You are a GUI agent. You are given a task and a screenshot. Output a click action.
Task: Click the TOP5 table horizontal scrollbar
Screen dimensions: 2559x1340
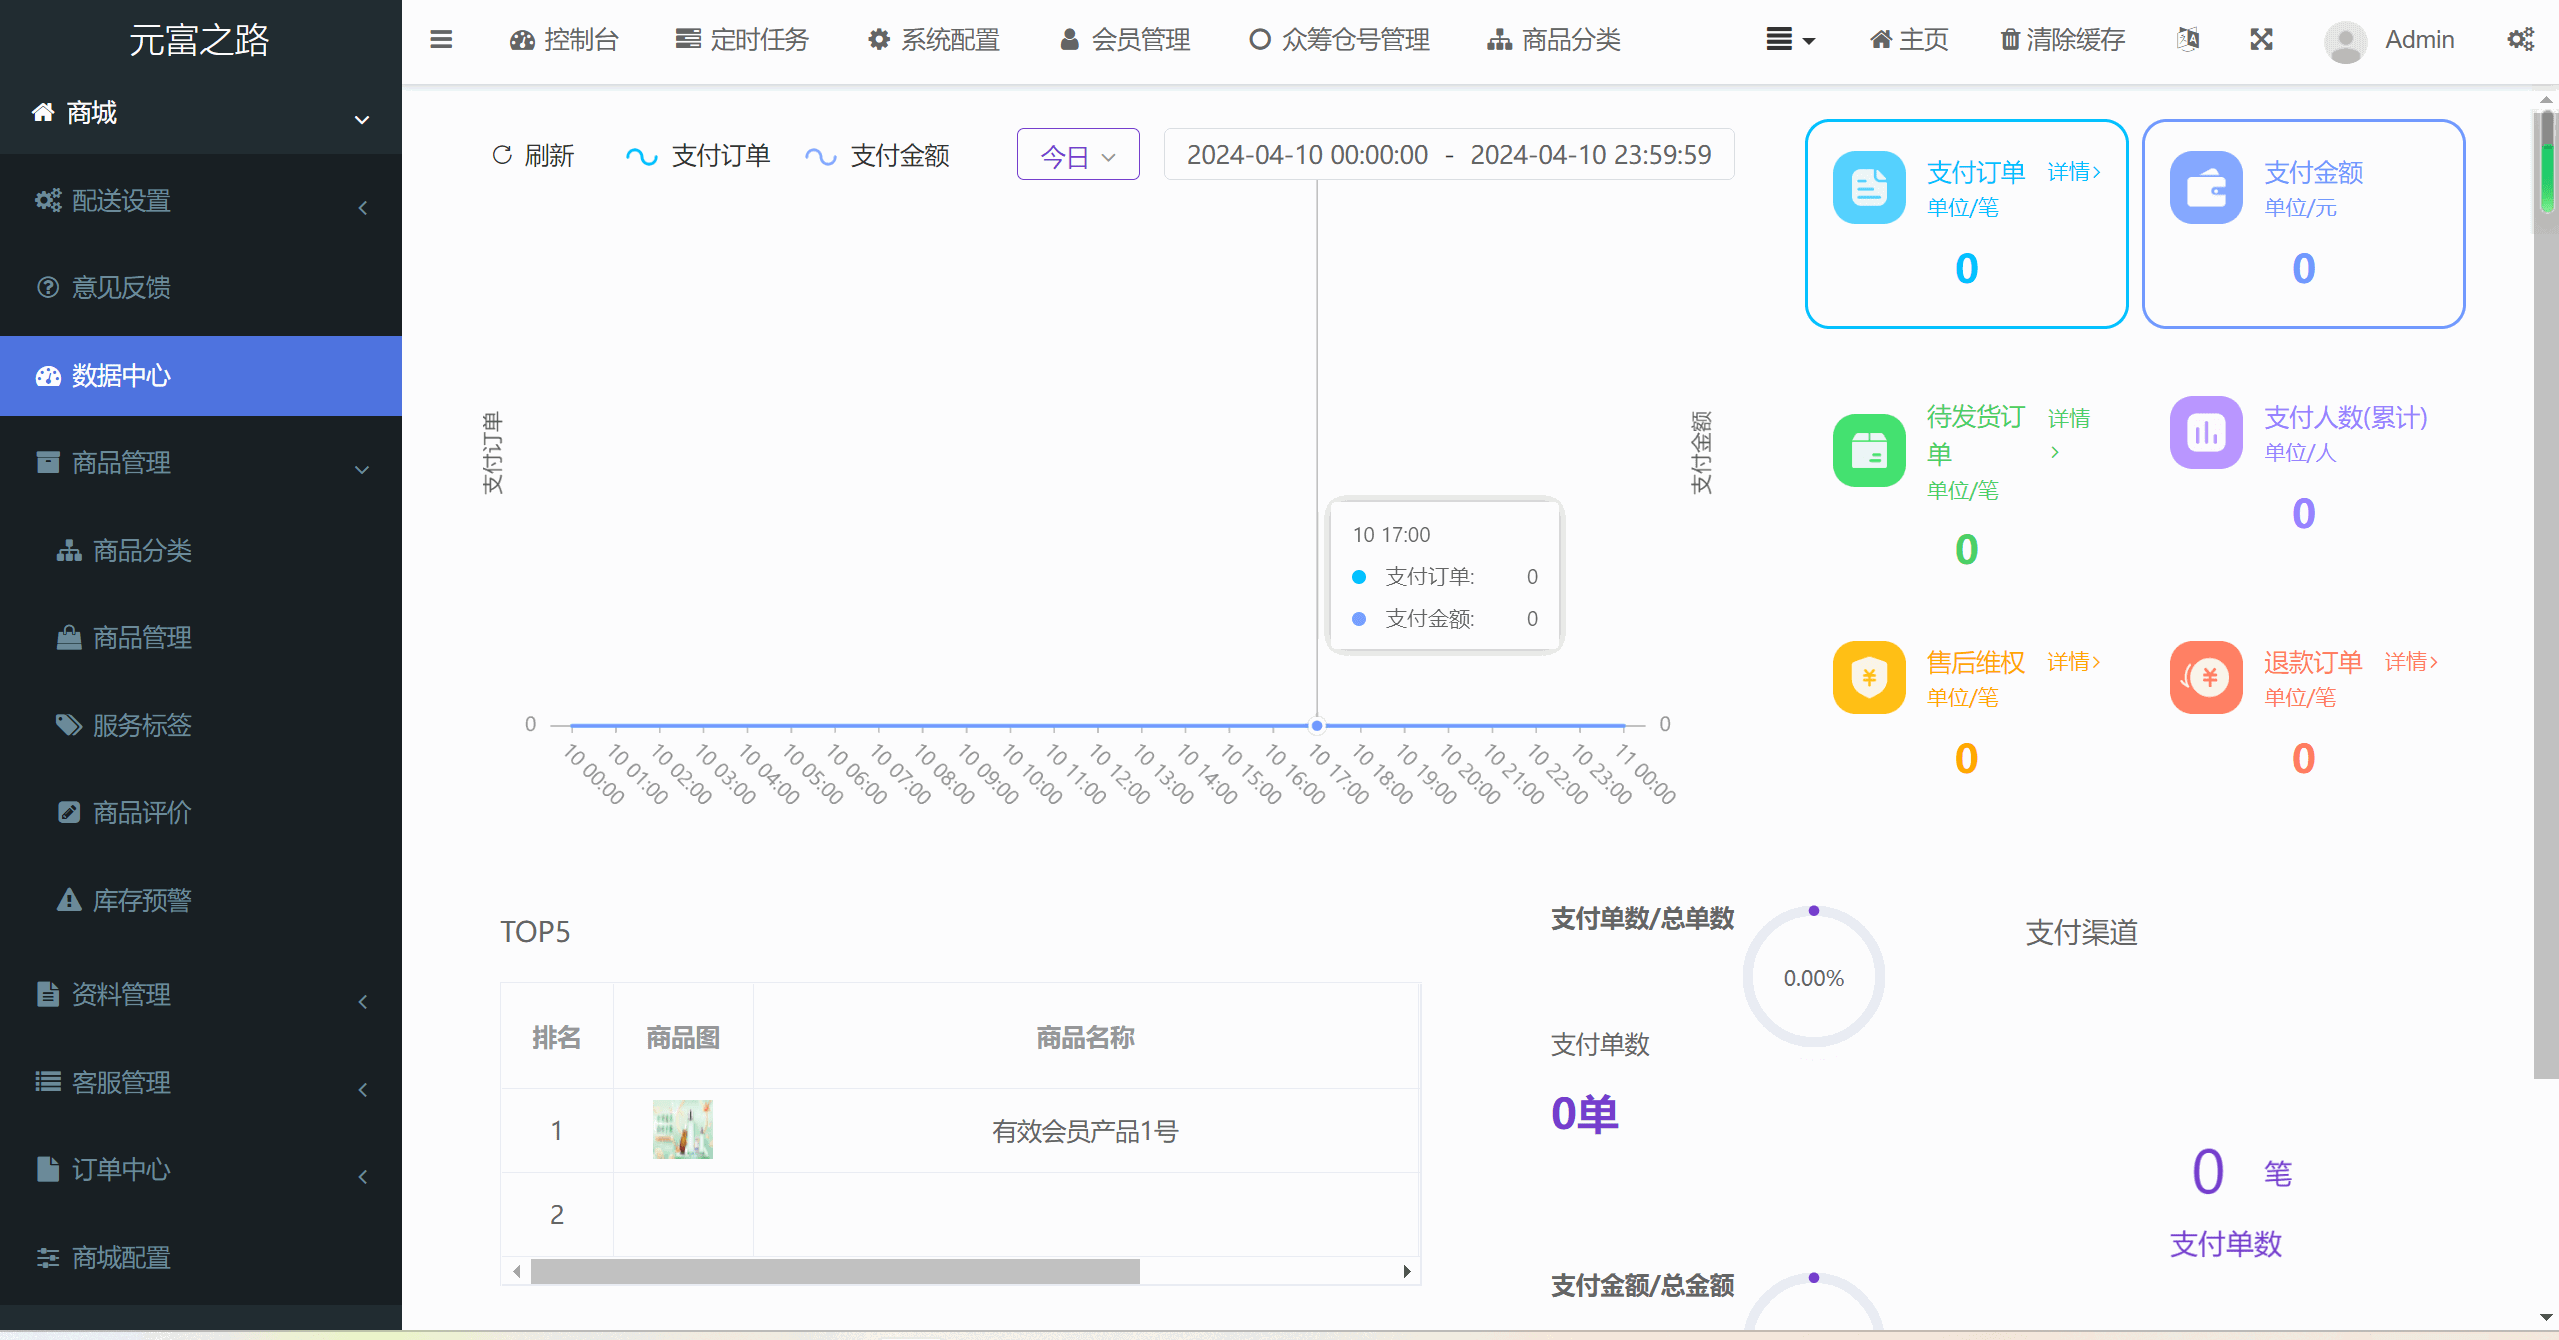click(834, 1271)
